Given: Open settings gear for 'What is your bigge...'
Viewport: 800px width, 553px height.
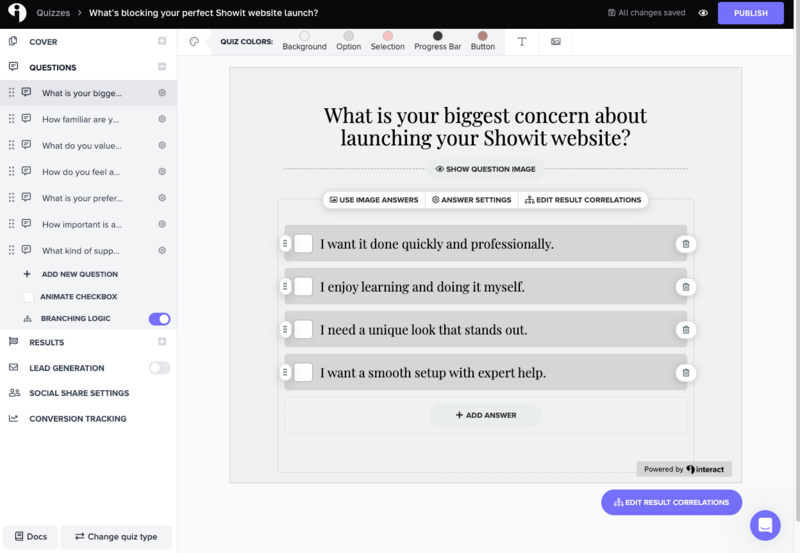Looking at the screenshot, I should (x=162, y=92).
